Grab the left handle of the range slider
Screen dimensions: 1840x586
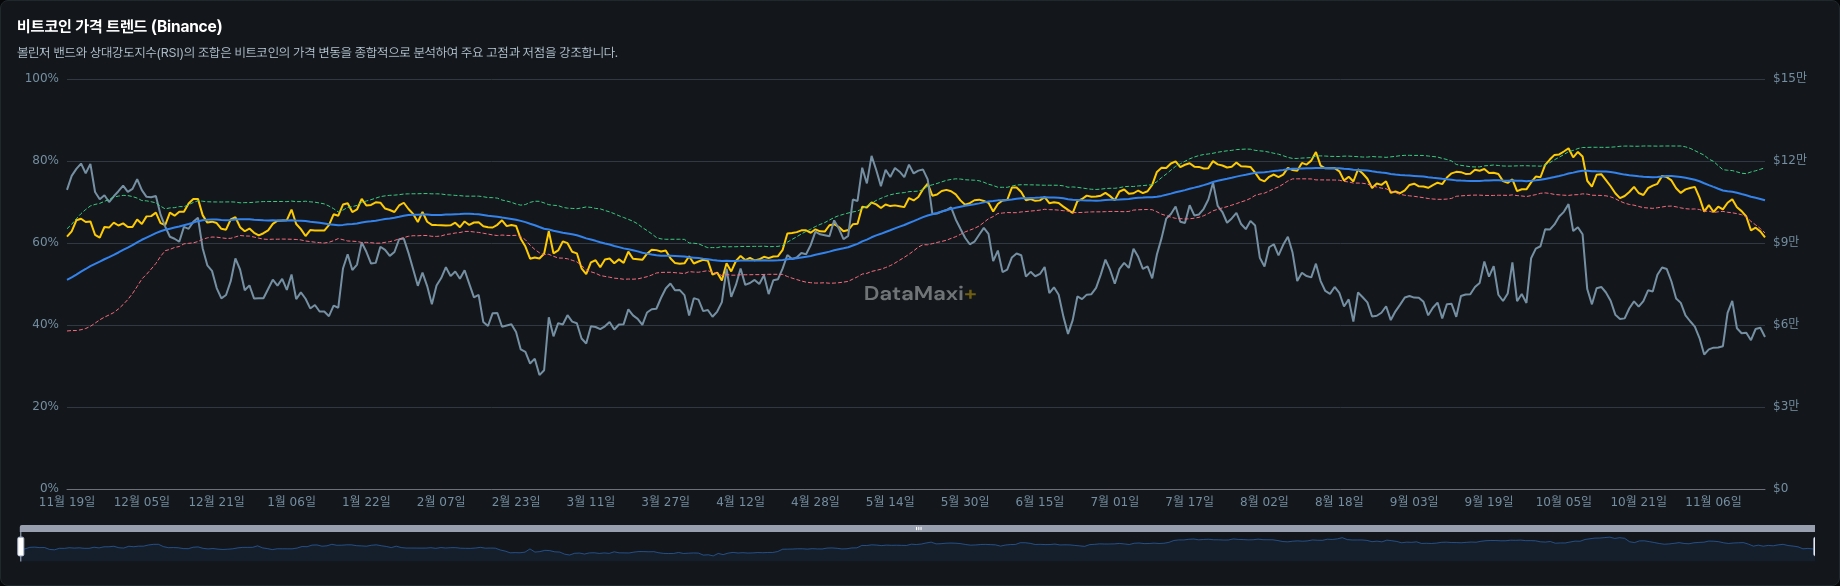tap(21, 546)
